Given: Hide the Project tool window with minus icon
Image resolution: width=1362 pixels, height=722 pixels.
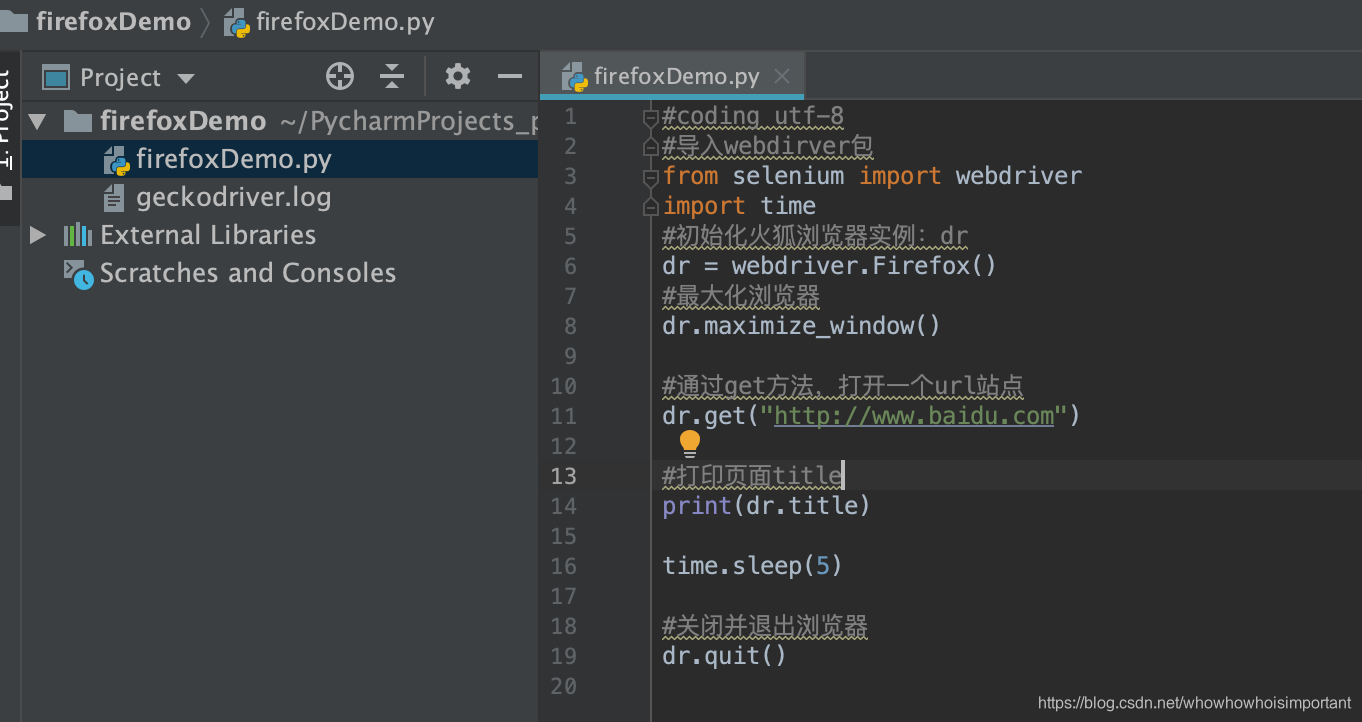Looking at the screenshot, I should 509,76.
